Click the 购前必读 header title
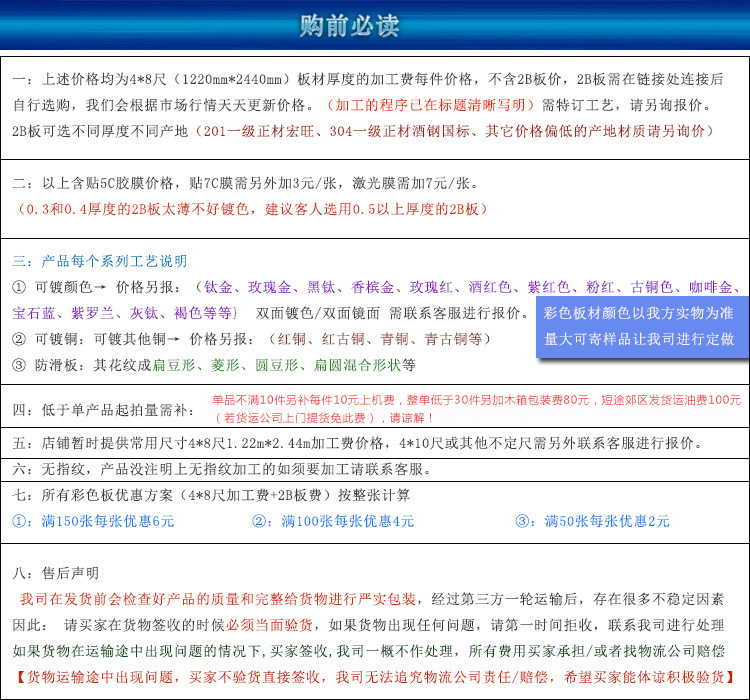 point(374,25)
